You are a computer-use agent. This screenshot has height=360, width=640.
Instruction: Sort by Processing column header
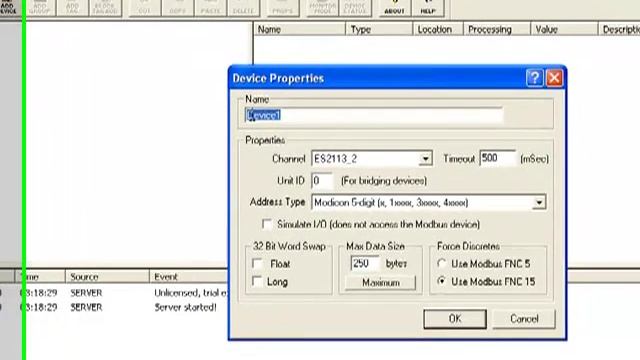(497, 29)
